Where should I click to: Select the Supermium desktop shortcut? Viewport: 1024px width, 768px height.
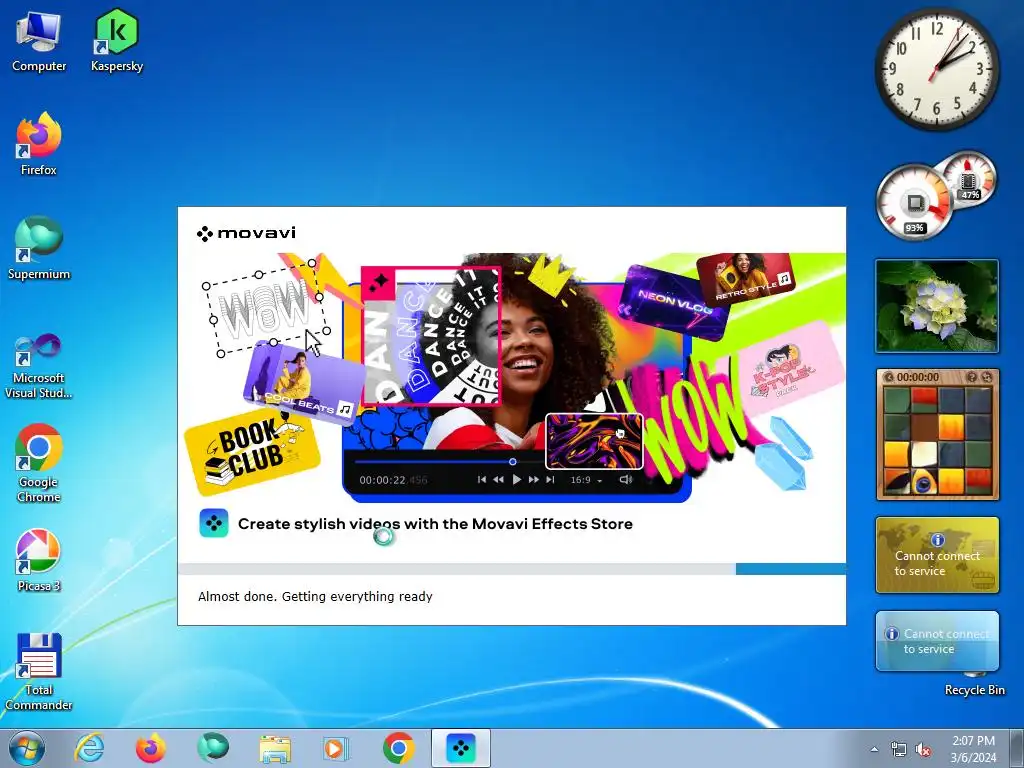pos(39,249)
